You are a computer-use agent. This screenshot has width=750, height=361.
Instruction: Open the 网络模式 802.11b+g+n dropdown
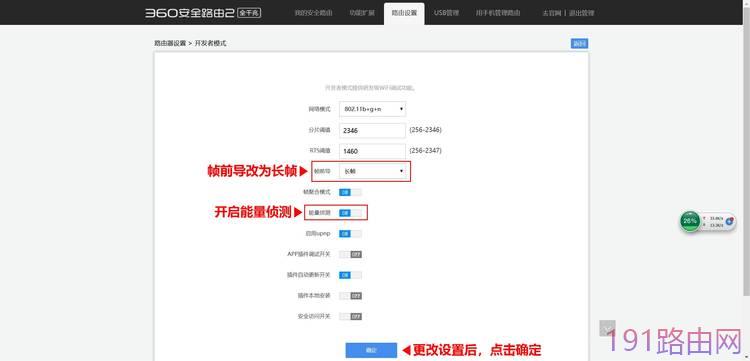point(373,109)
